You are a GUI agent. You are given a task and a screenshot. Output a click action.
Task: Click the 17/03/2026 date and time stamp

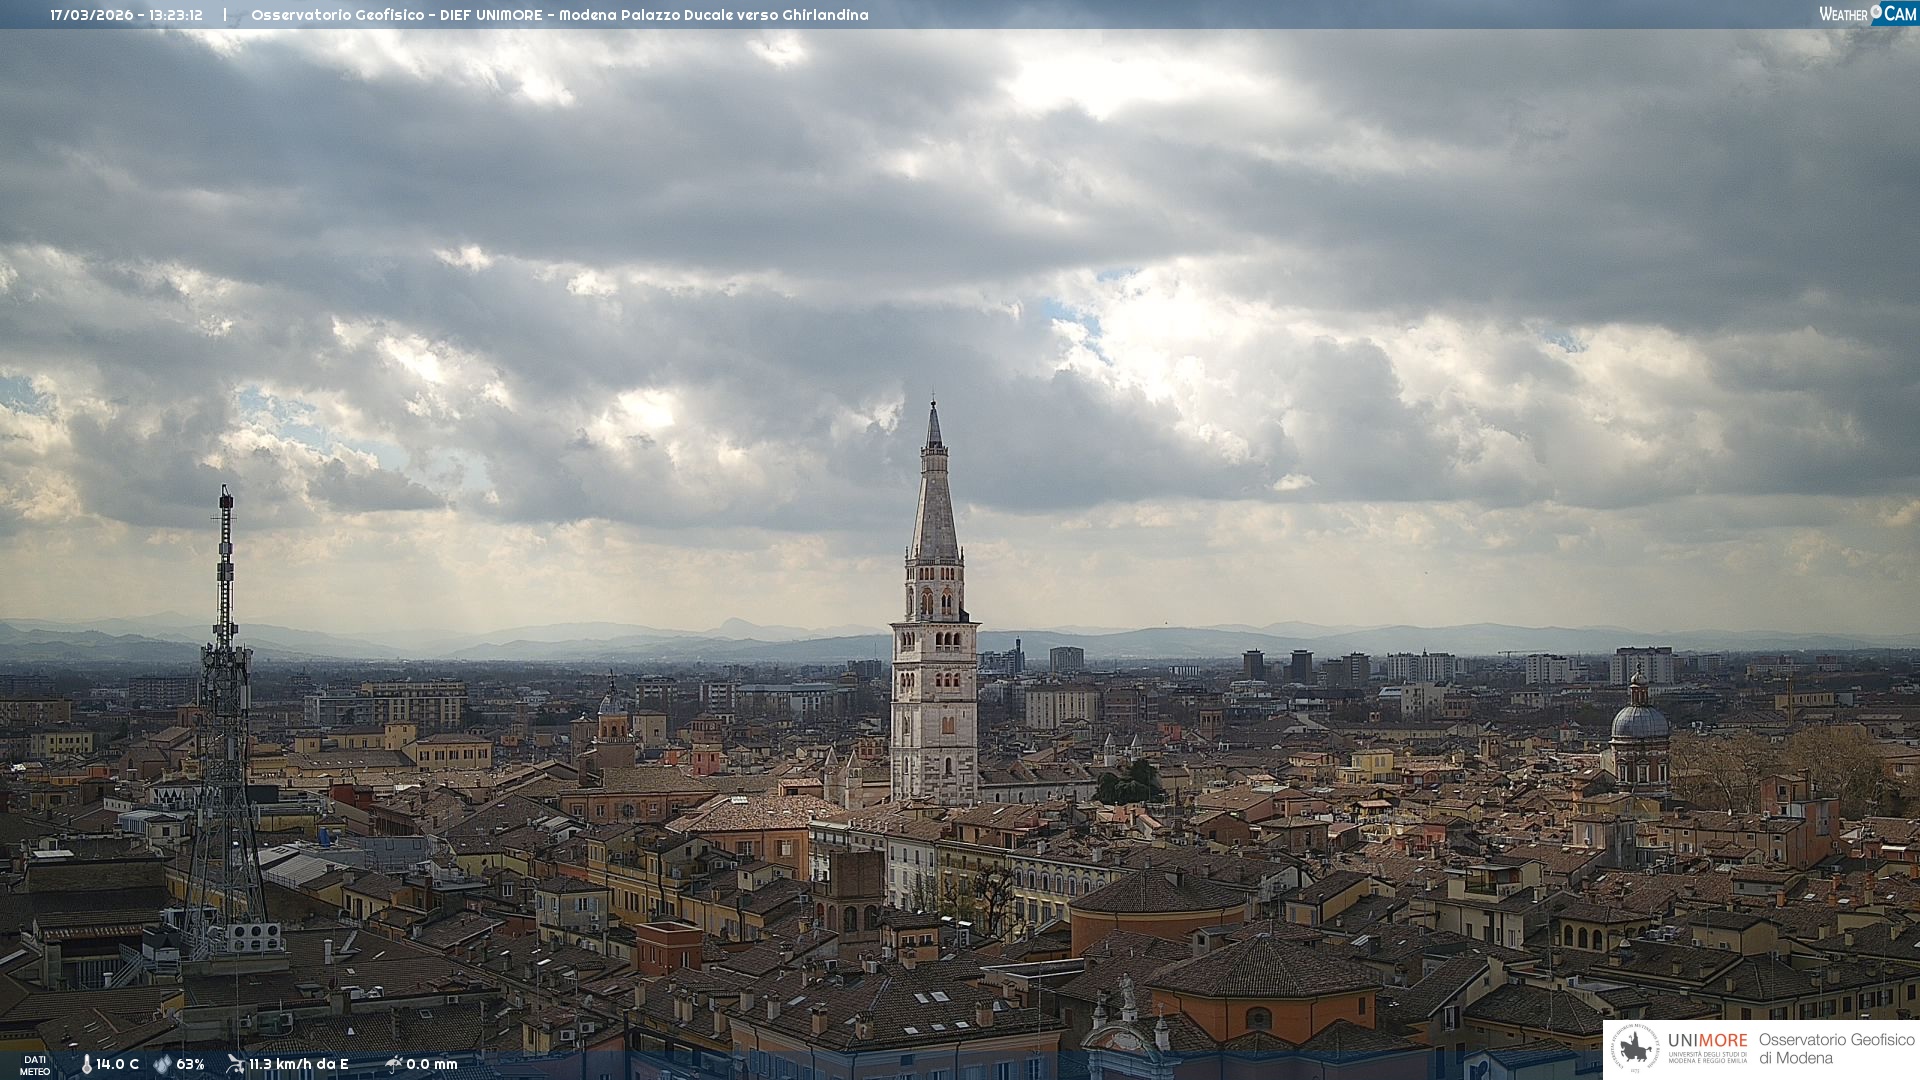point(126,15)
